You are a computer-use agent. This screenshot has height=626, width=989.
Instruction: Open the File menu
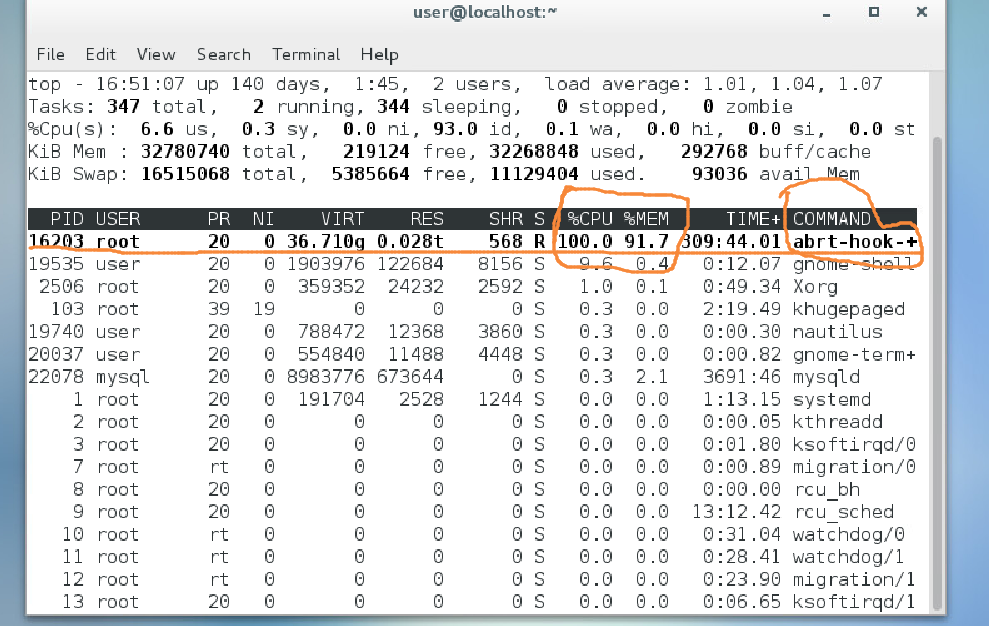point(50,54)
